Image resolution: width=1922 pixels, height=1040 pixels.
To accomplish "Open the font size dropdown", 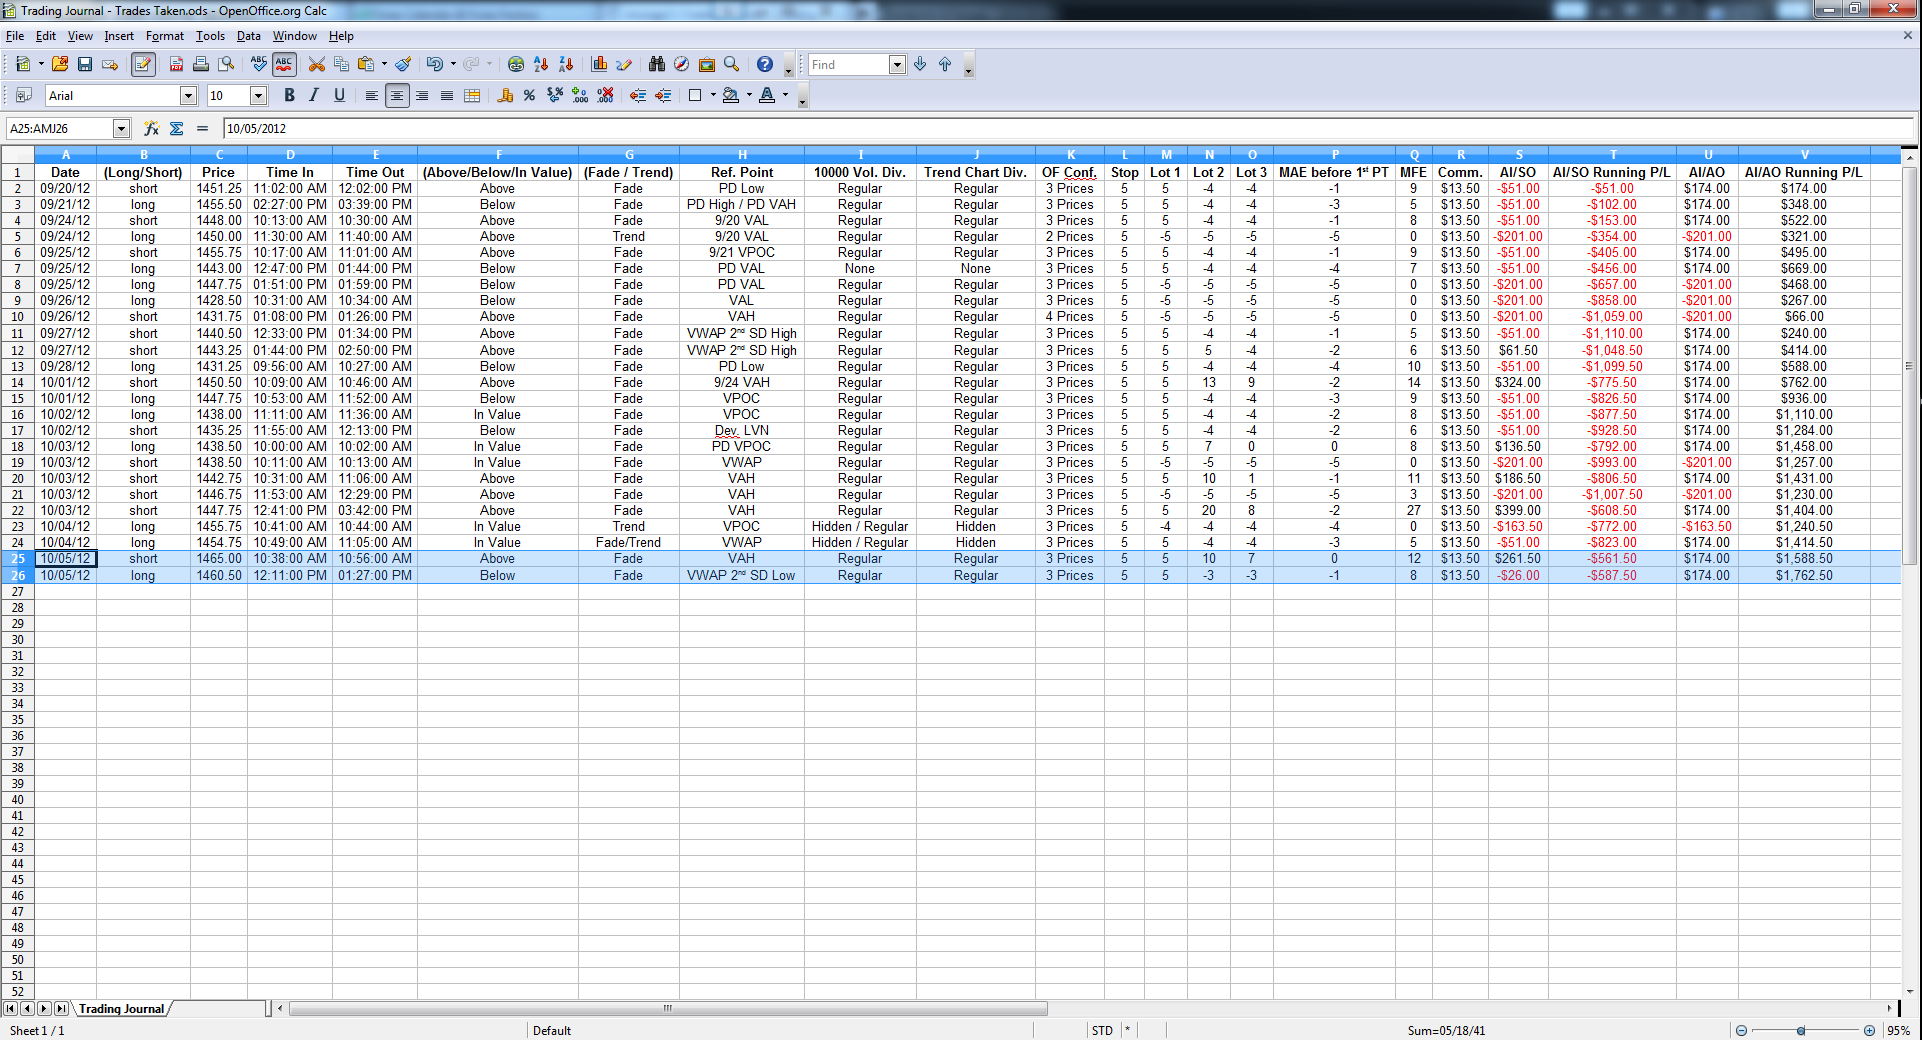I will (258, 95).
